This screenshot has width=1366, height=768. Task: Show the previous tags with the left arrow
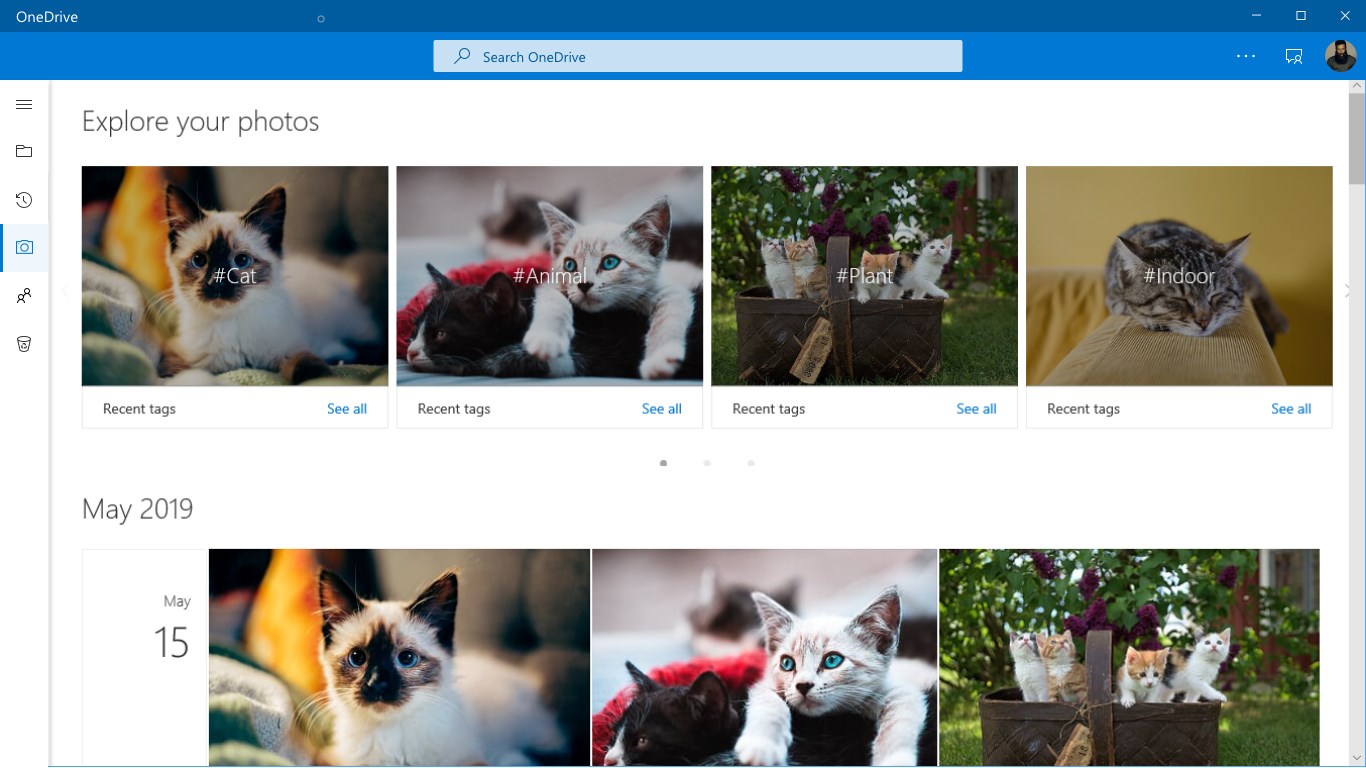click(x=66, y=291)
